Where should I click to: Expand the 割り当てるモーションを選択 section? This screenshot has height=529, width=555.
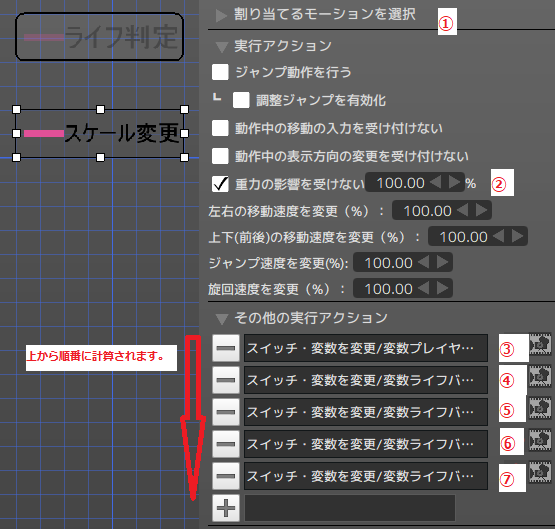pos(222,16)
